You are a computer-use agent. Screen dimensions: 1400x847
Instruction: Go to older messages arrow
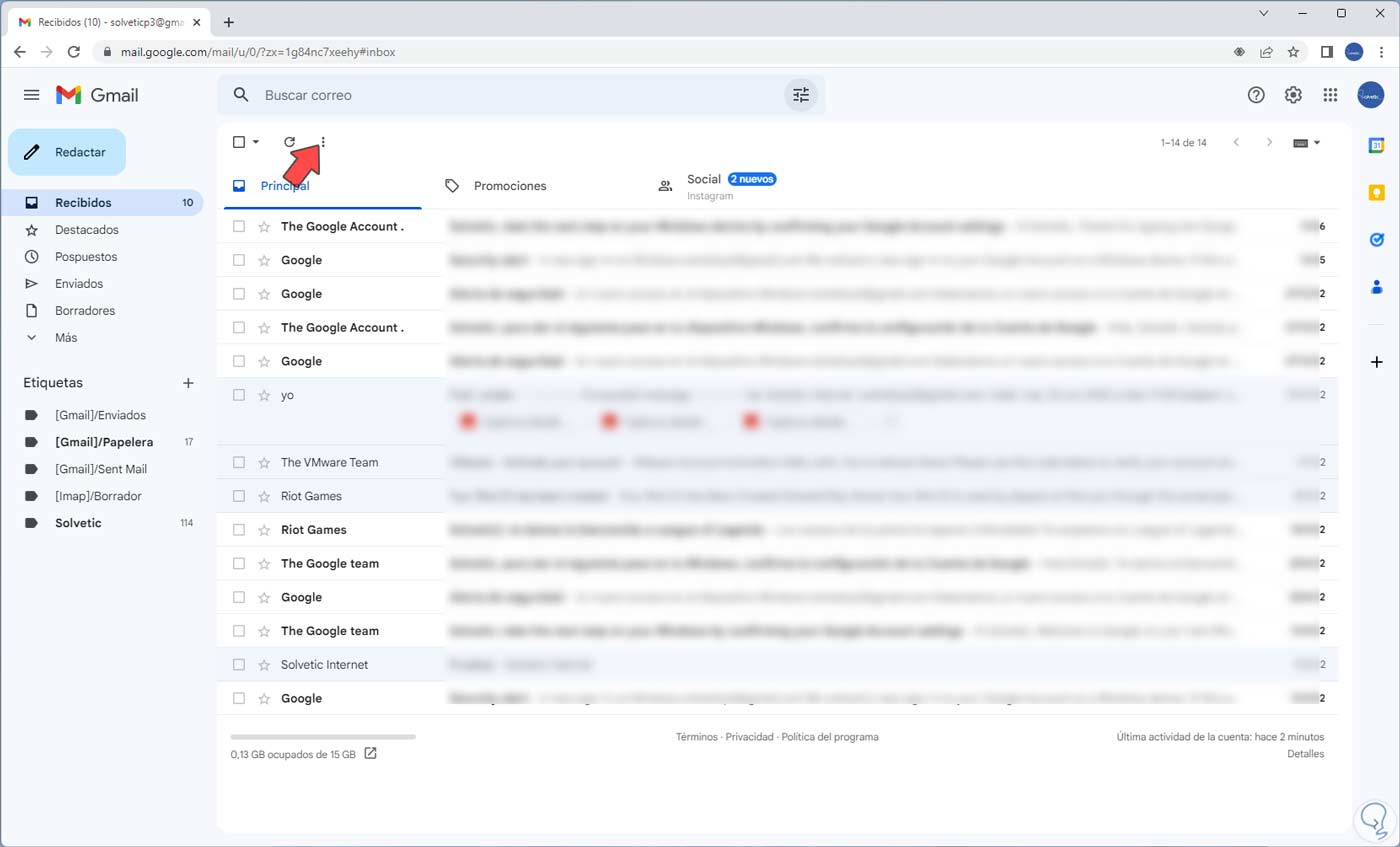coord(1270,142)
